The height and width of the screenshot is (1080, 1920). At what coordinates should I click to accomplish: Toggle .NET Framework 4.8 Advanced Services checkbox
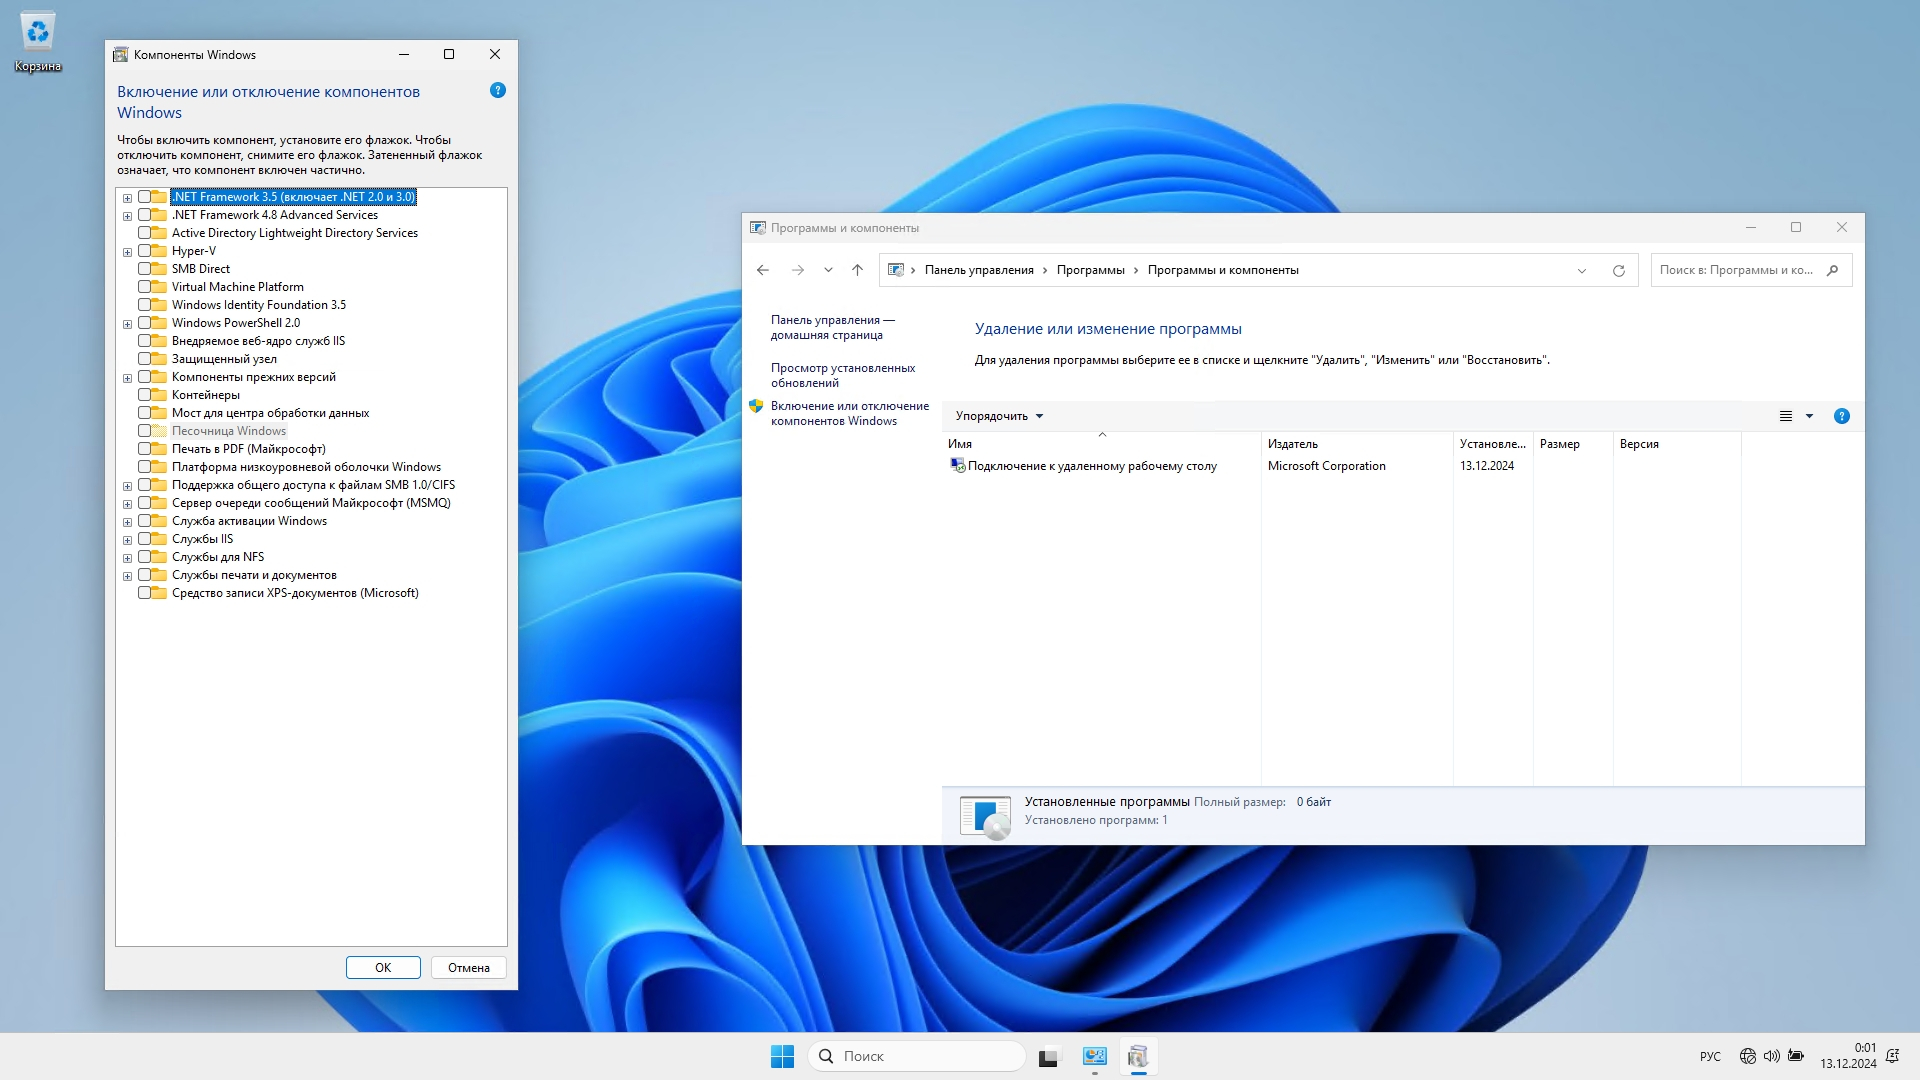[x=145, y=215]
